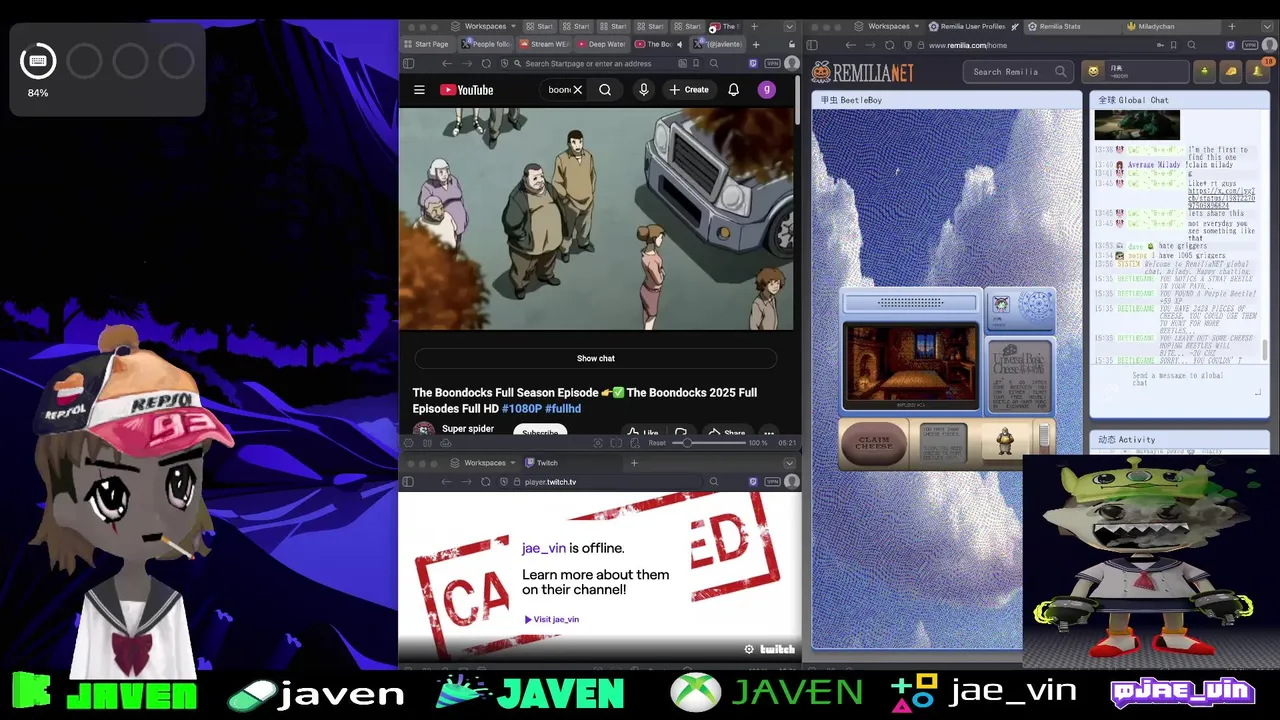Open the RemiliaNET notifications bell with badge
The image size is (1280, 720).
click(x=1259, y=71)
